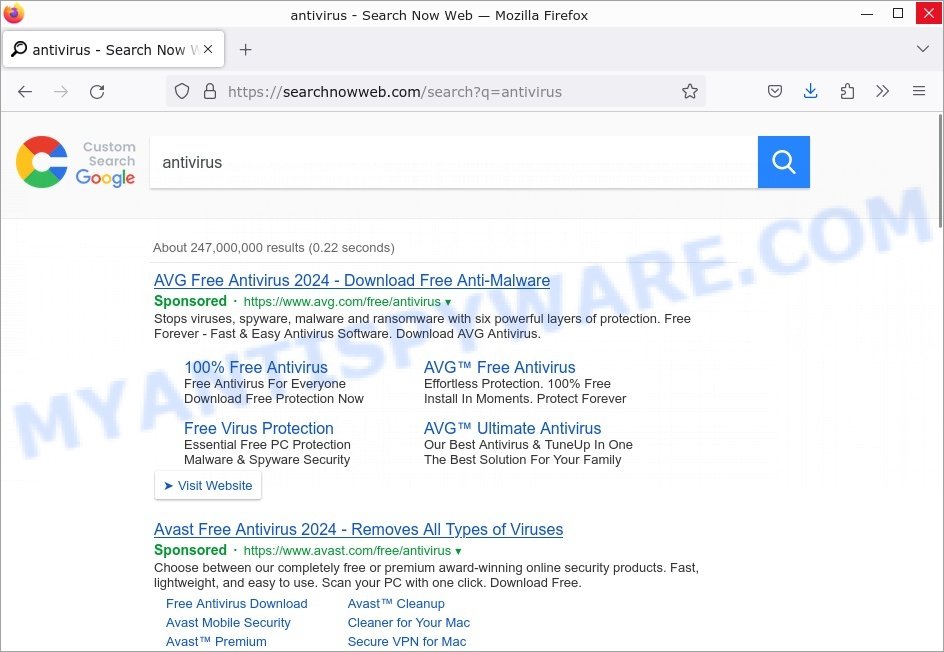Open the Extensions menu

pyautogui.click(x=847, y=92)
